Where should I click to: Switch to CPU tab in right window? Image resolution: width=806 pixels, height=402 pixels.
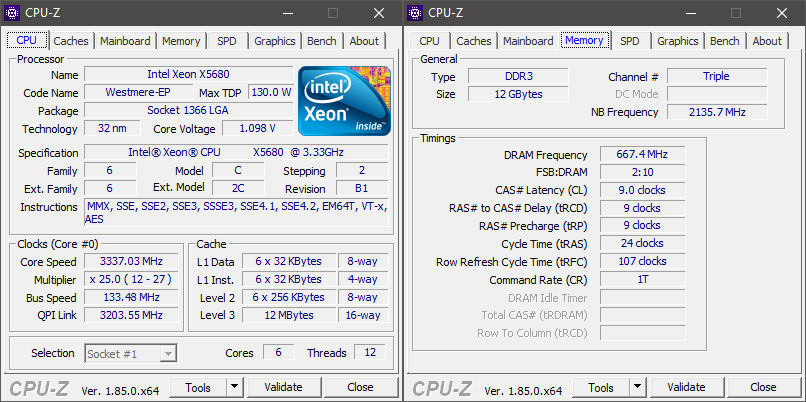pos(429,41)
